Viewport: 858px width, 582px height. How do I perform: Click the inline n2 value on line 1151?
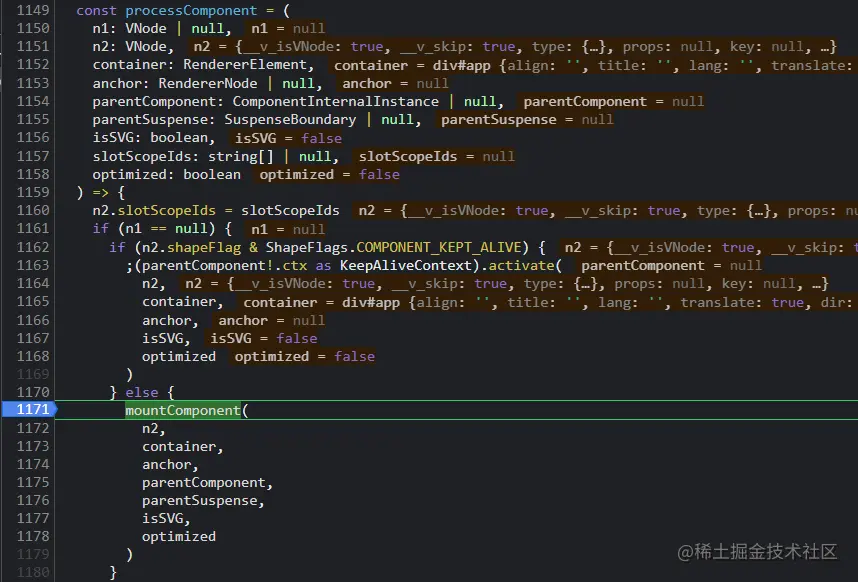pyautogui.click(x=515, y=46)
